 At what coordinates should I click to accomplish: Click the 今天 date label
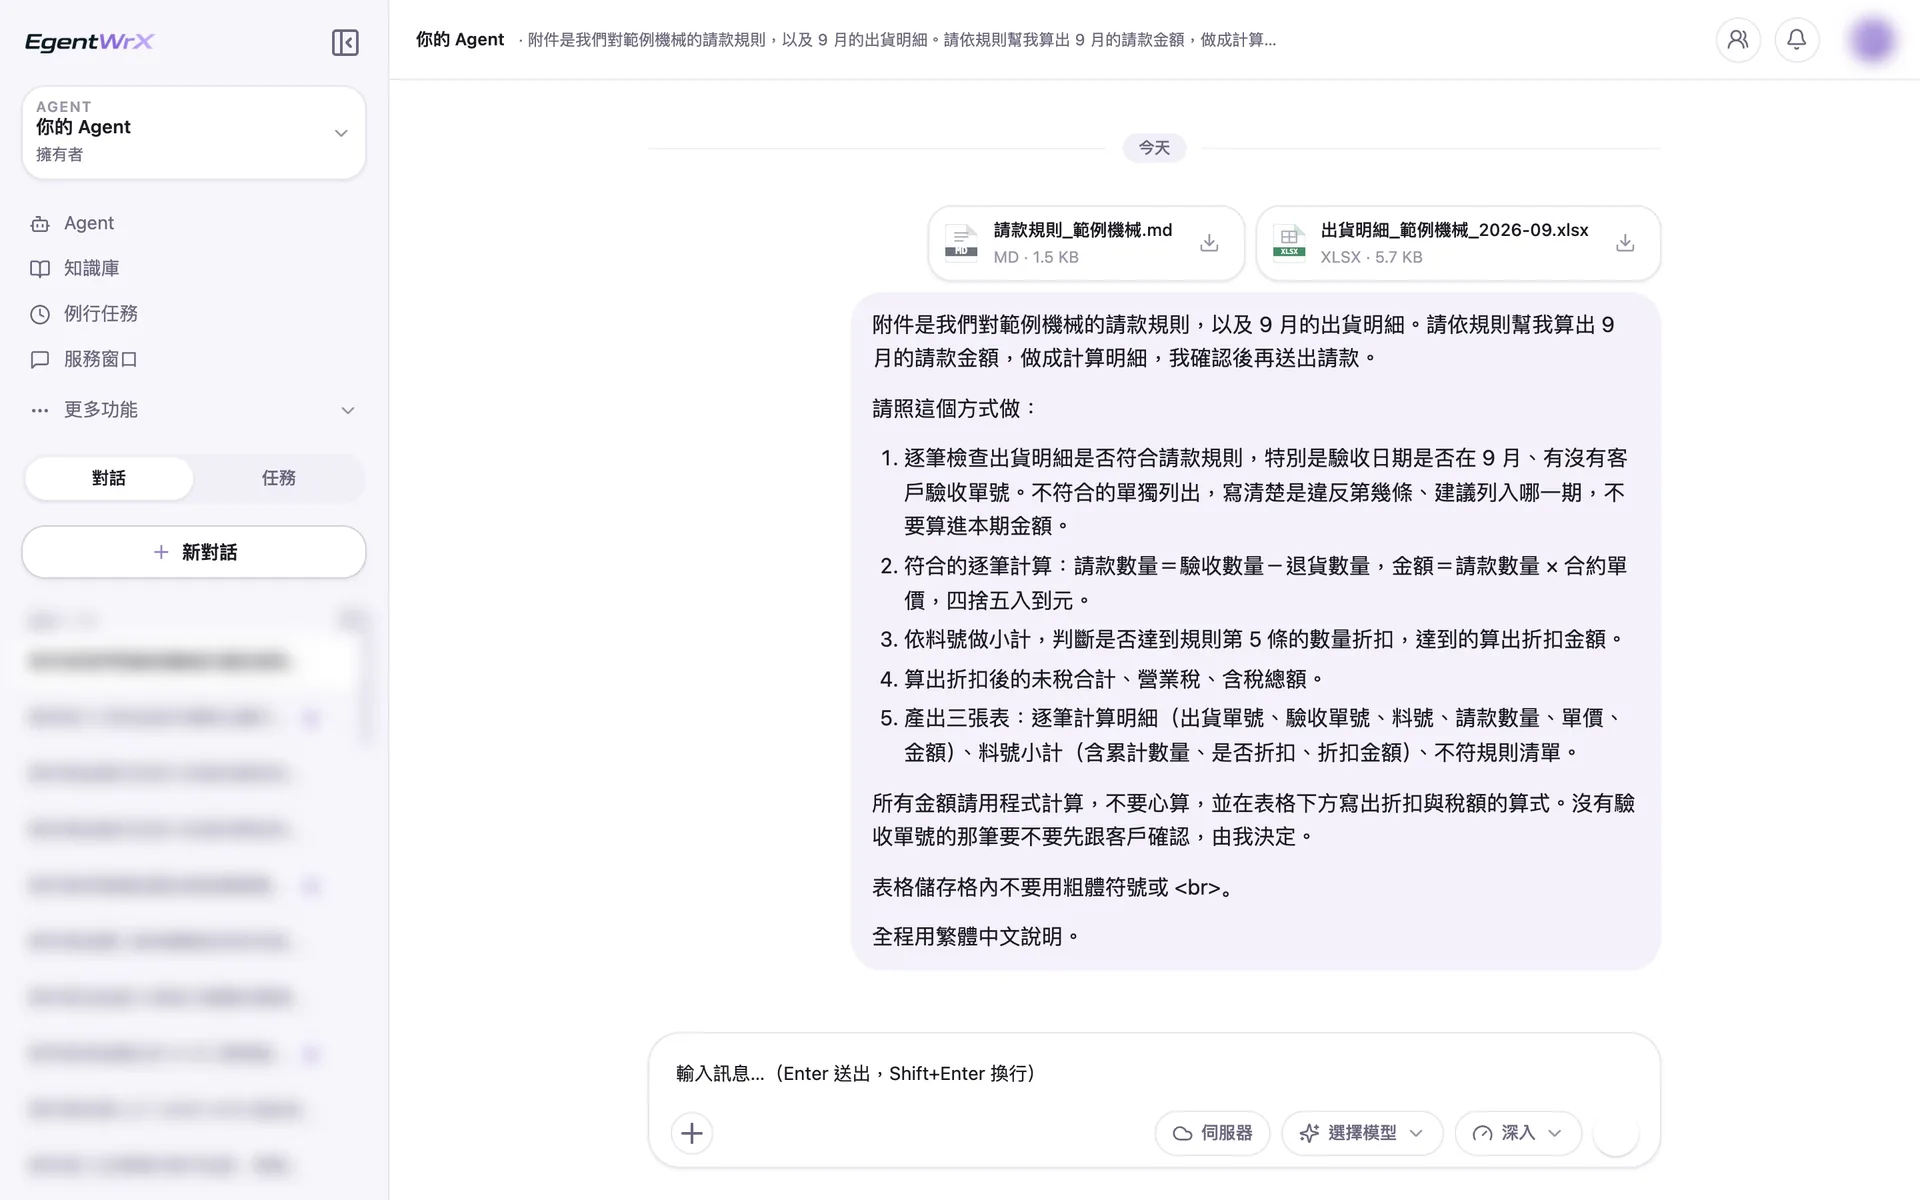point(1154,148)
